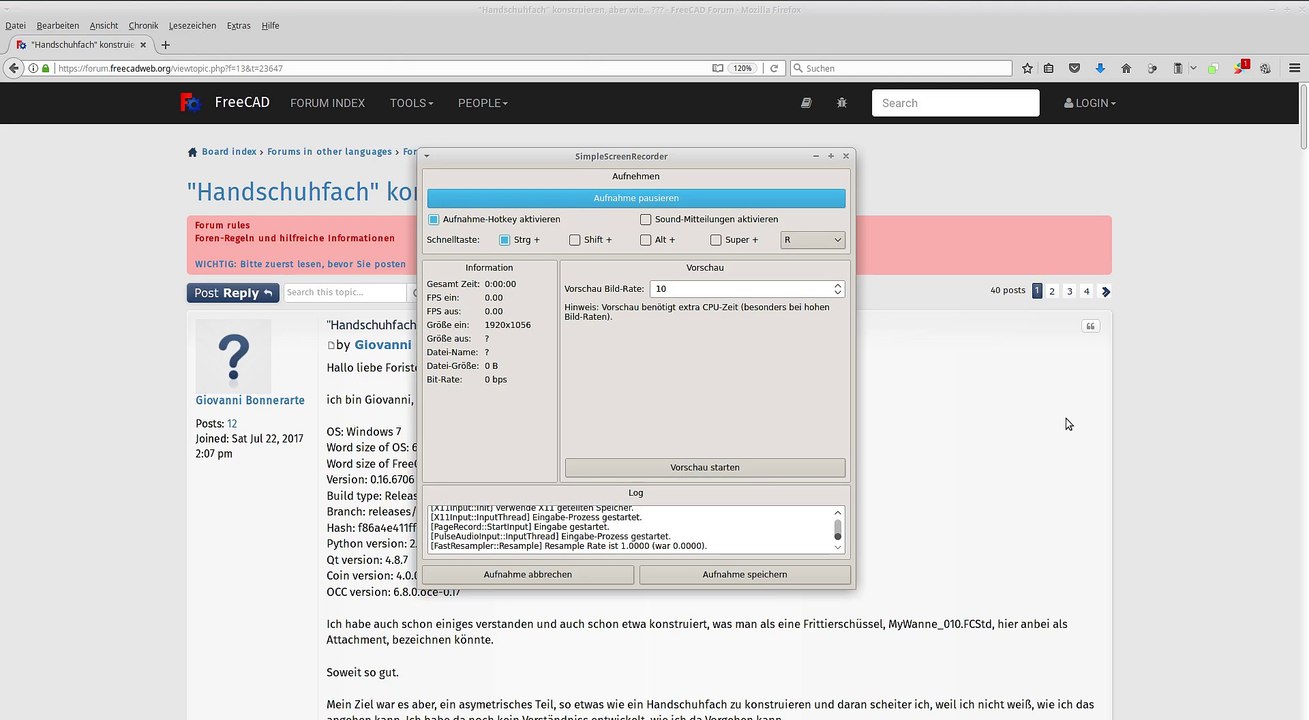Open SimpleScreenRecorder window menu arrow
Viewport: 1309px width, 720px height.
(427, 156)
